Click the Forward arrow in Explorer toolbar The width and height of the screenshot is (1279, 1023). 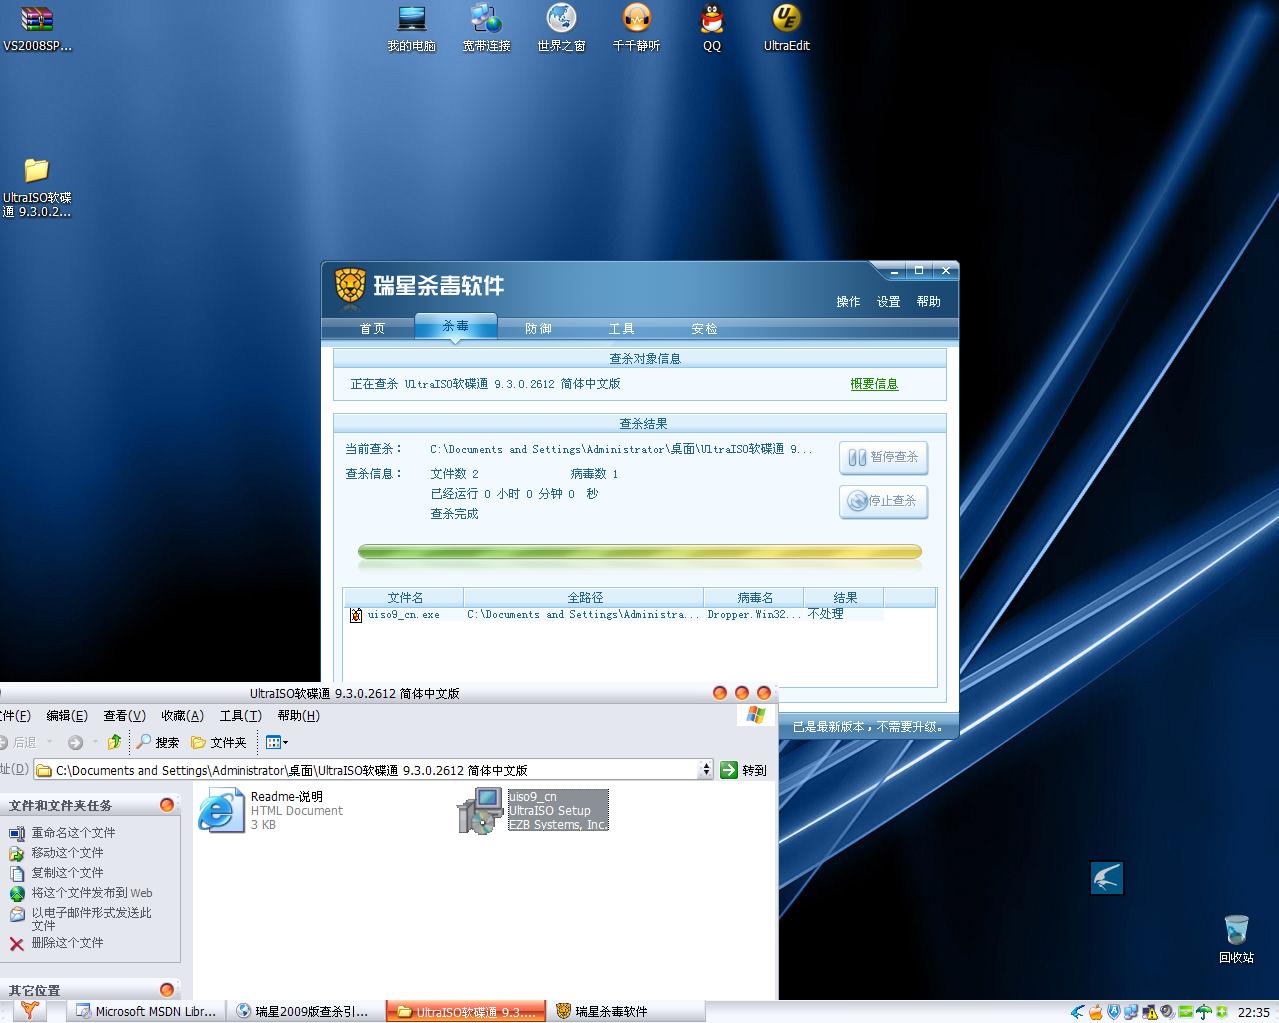75,742
